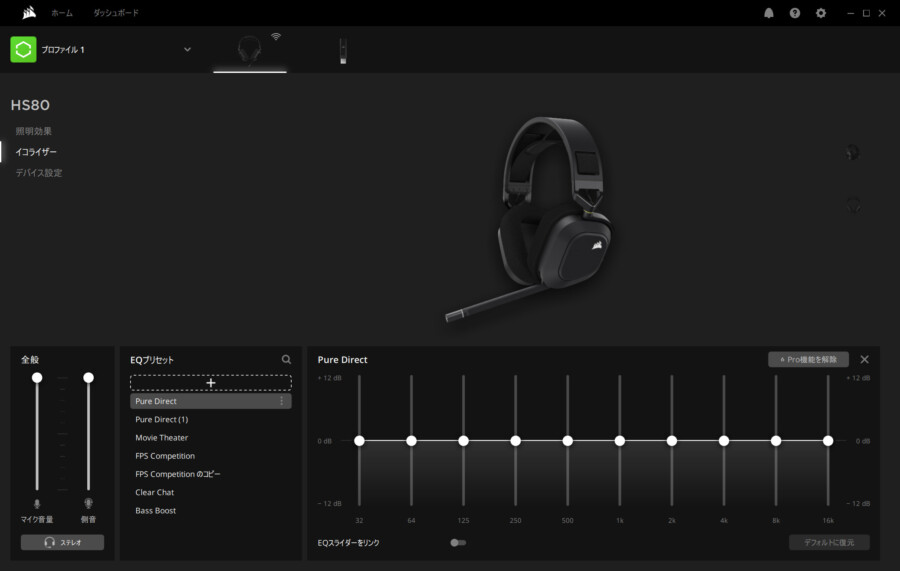This screenshot has height=571, width=900.
Task: Select the Bass Boost EQ preset
Action: click(156, 510)
